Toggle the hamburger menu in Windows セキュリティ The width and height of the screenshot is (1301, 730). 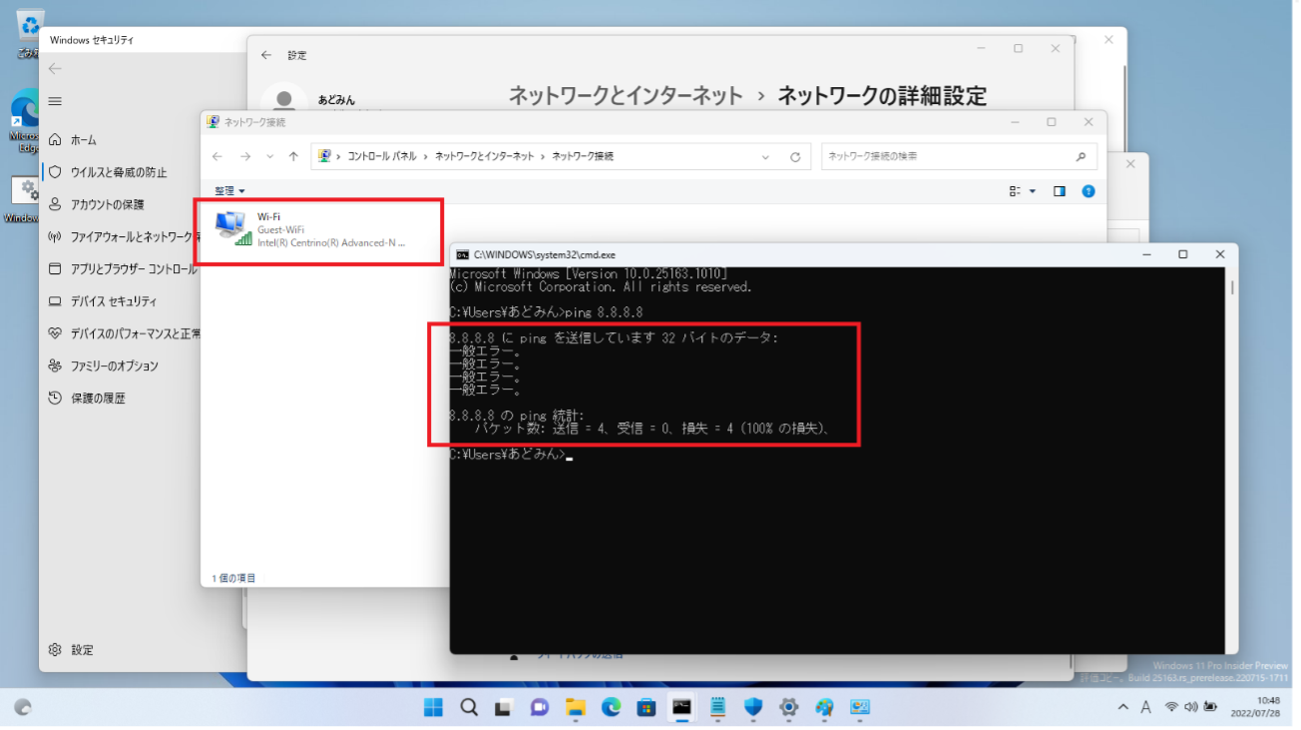[x=55, y=101]
